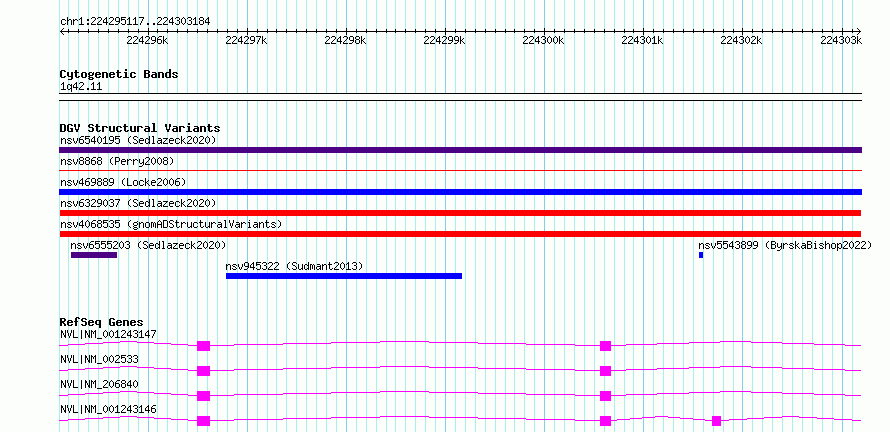Click the 224300k ruler label

point(544,40)
